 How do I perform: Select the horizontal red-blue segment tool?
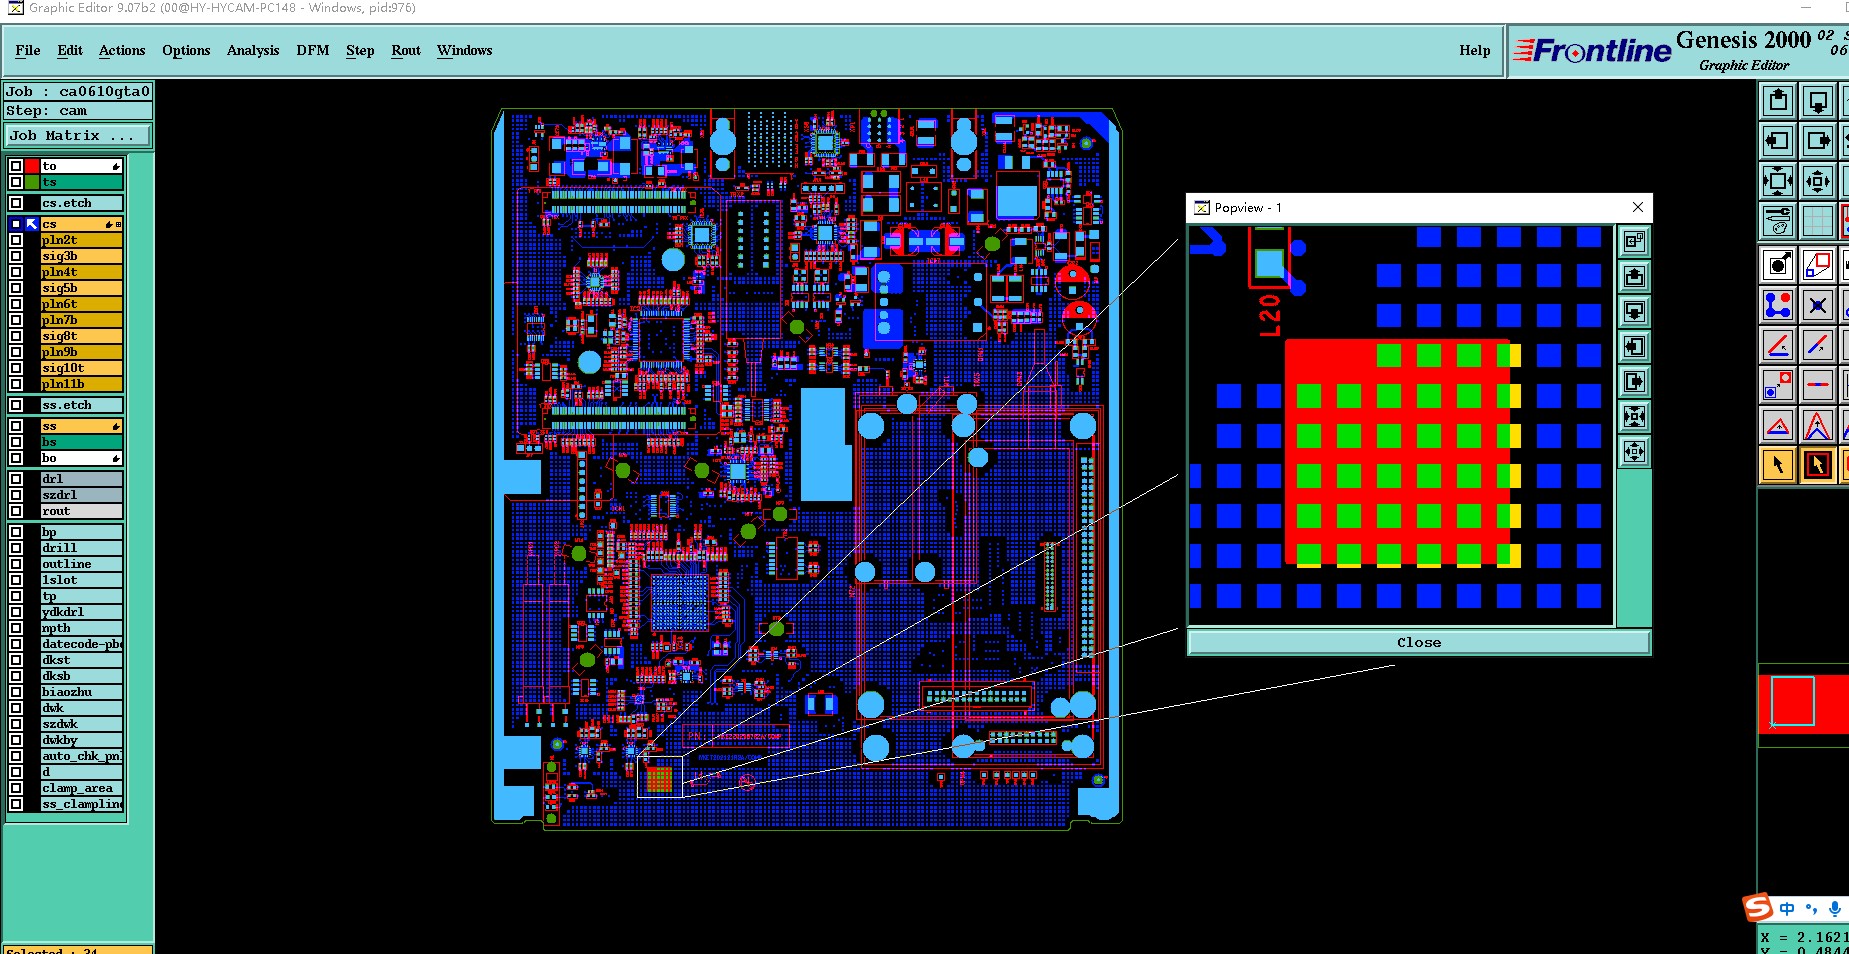[x=1818, y=385]
